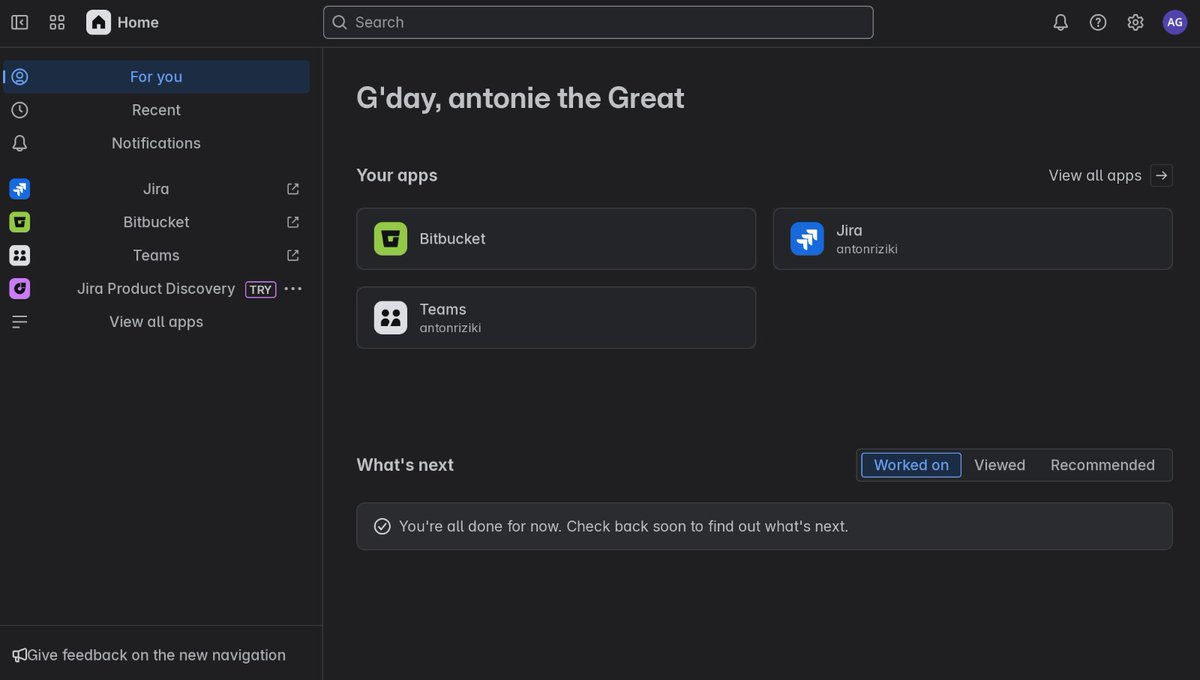The height and width of the screenshot is (680, 1200).
Task: Open Teams external link icon in sidebar
Action: click(293, 255)
